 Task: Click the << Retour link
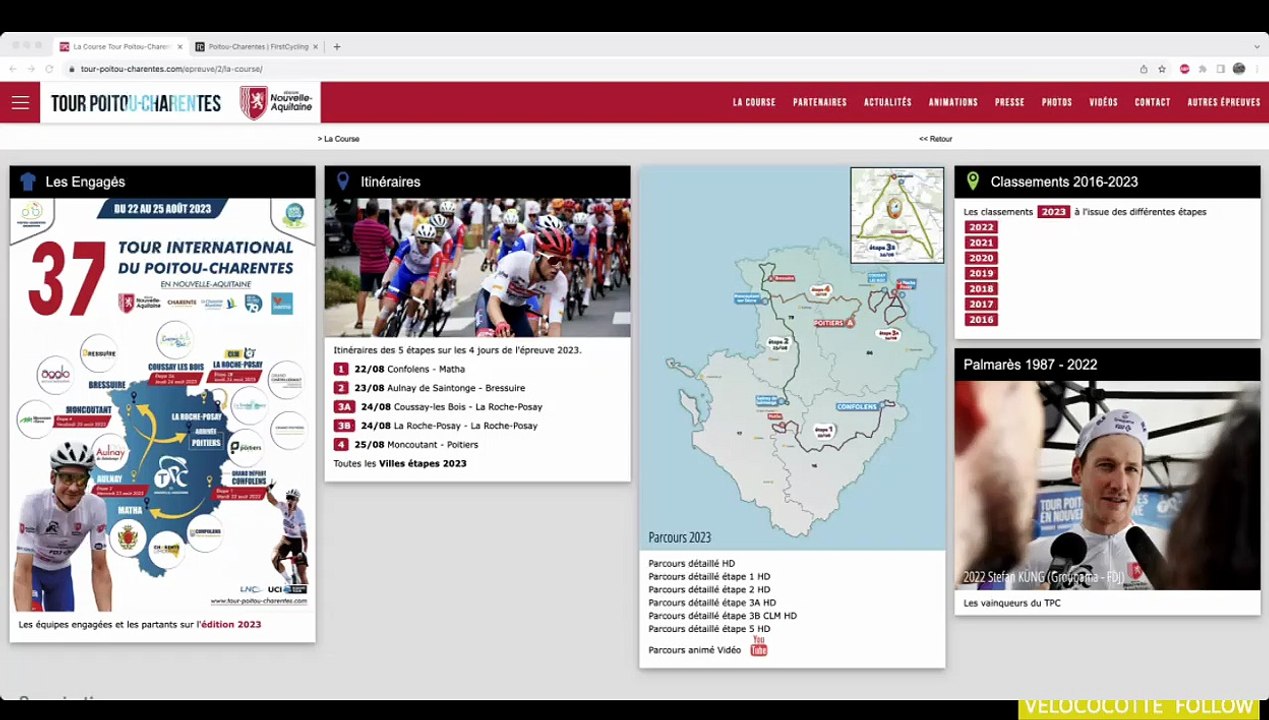tap(936, 139)
